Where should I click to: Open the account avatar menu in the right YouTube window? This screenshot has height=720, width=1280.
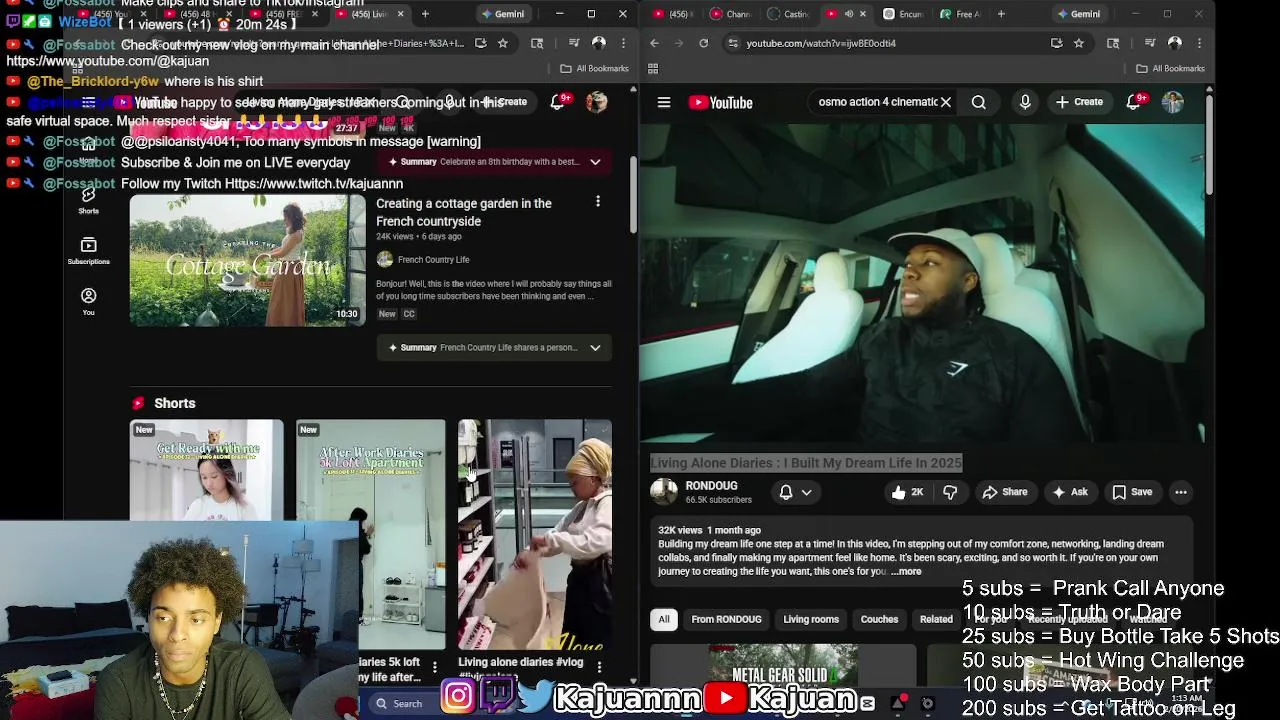coord(1173,102)
